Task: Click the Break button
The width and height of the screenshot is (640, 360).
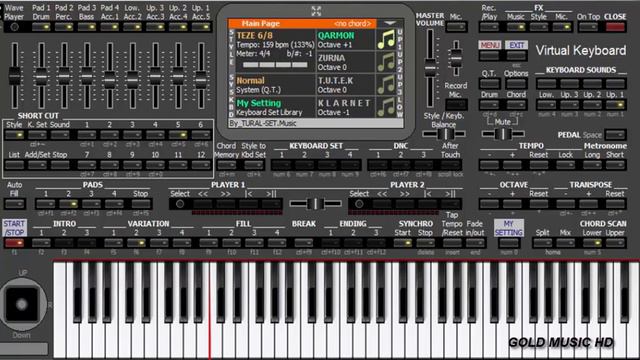Action: 304,243
